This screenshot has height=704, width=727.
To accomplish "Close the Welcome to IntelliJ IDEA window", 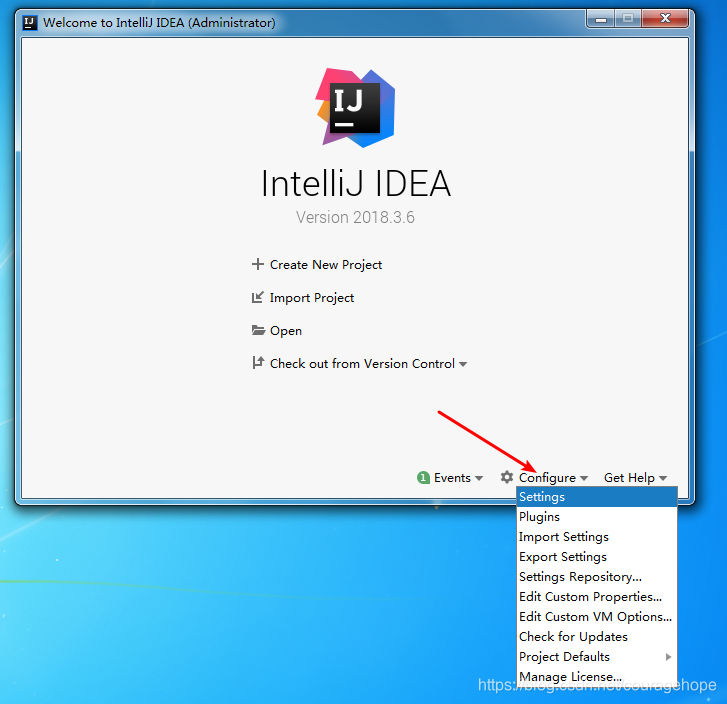I will click(665, 19).
